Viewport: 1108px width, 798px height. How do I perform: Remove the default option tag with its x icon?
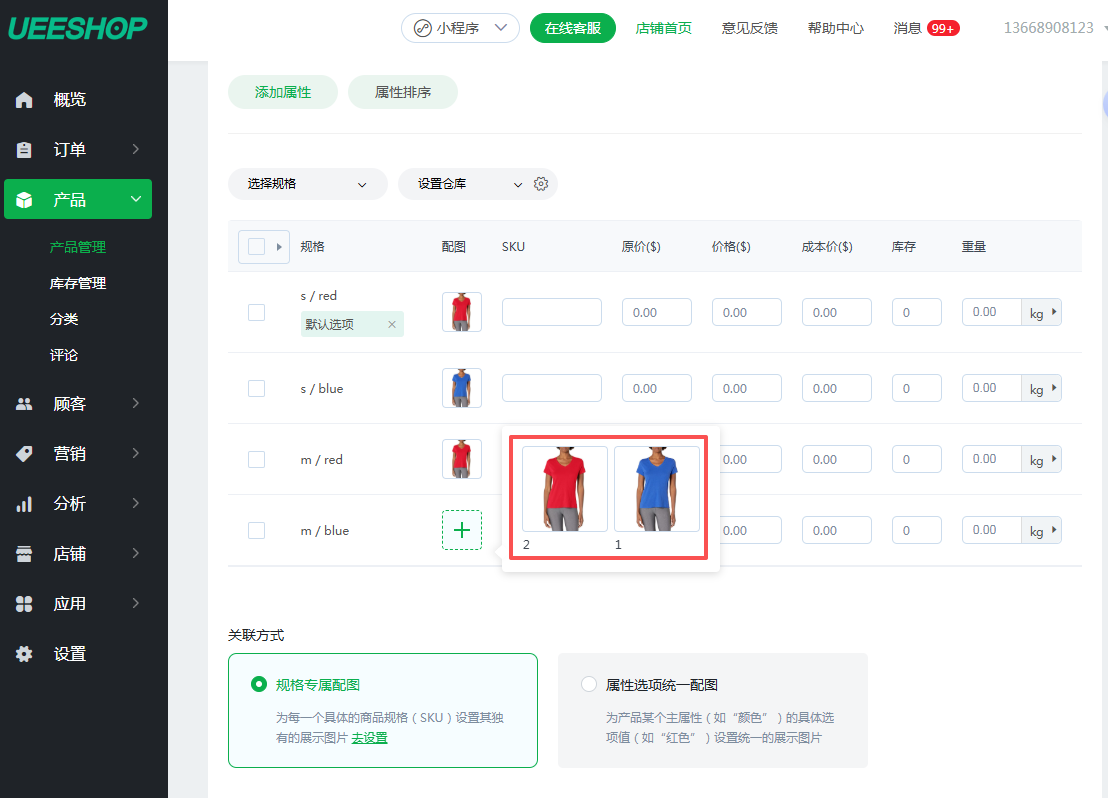click(x=392, y=324)
